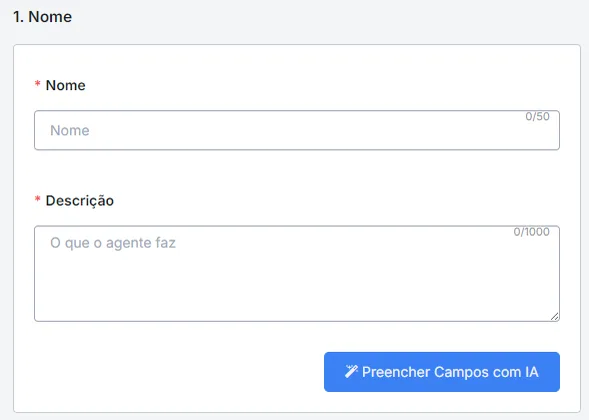Click the '1. Nome' section heading
Image resolution: width=589 pixels, height=420 pixels.
click(42, 17)
